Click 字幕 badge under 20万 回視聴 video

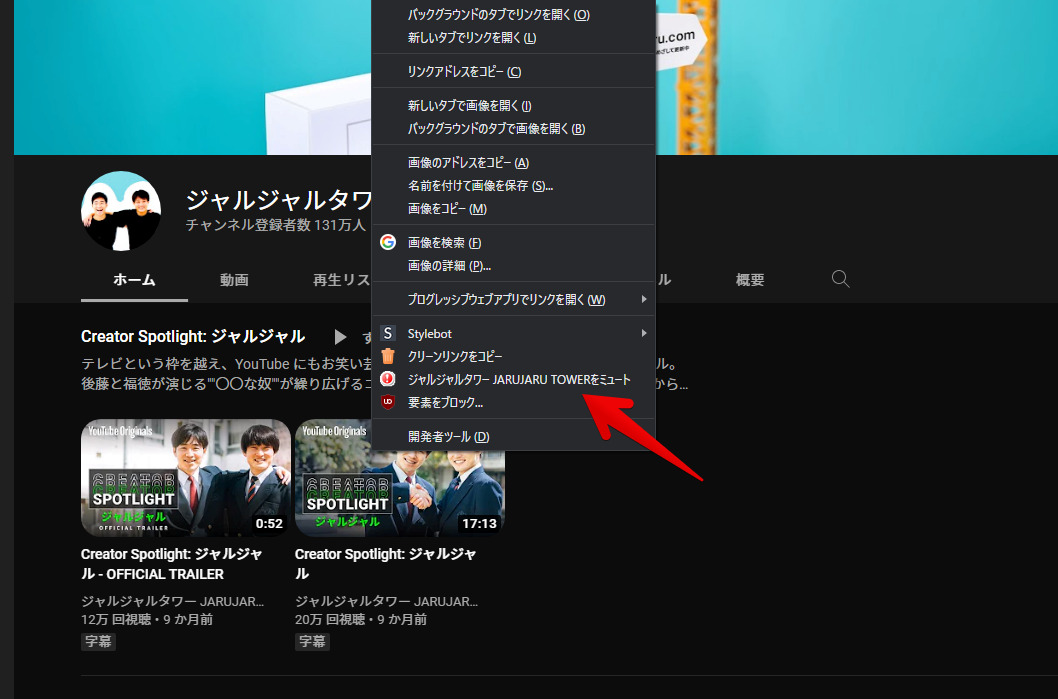pyautogui.click(x=312, y=641)
